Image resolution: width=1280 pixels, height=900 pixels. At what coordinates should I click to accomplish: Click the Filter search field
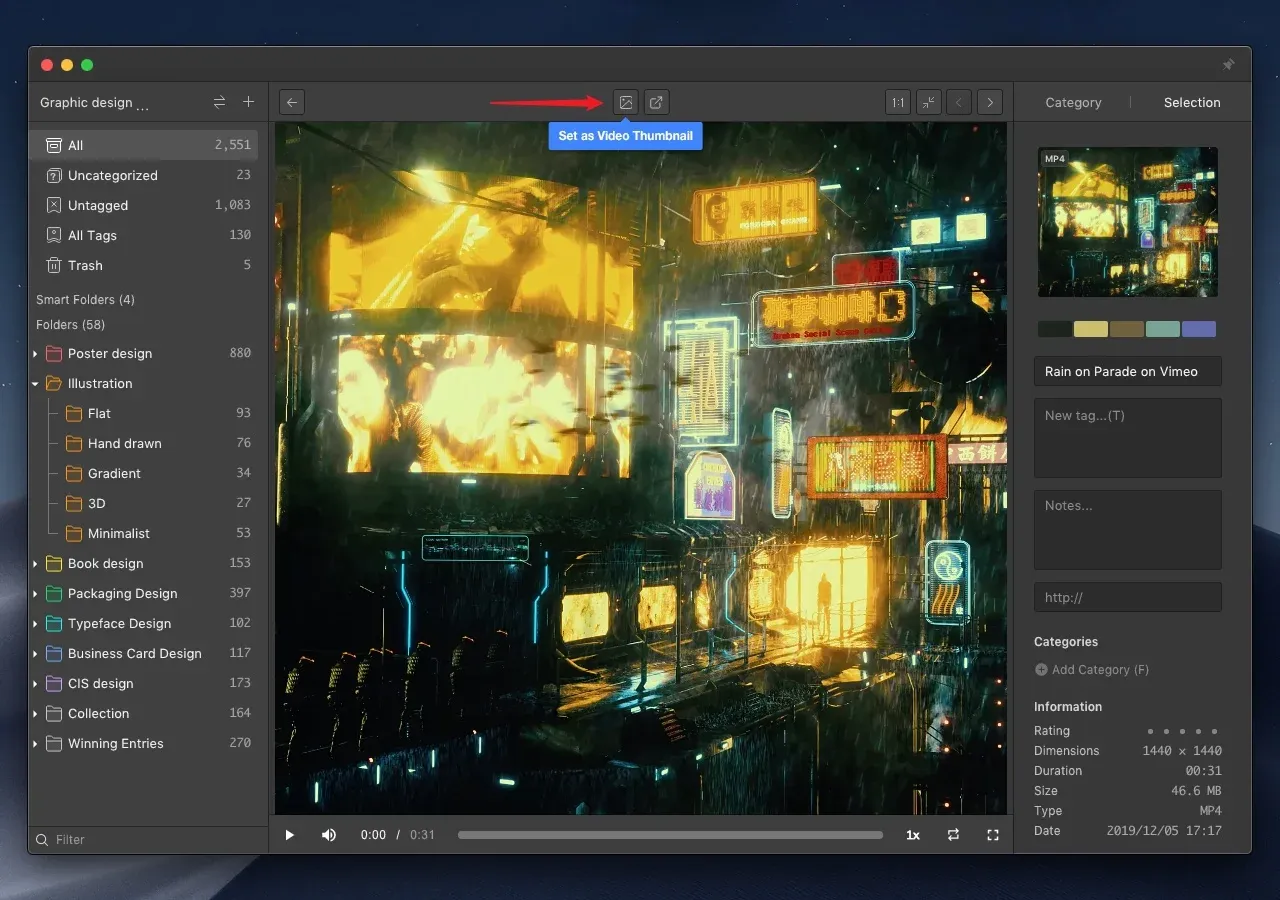pos(148,839)
